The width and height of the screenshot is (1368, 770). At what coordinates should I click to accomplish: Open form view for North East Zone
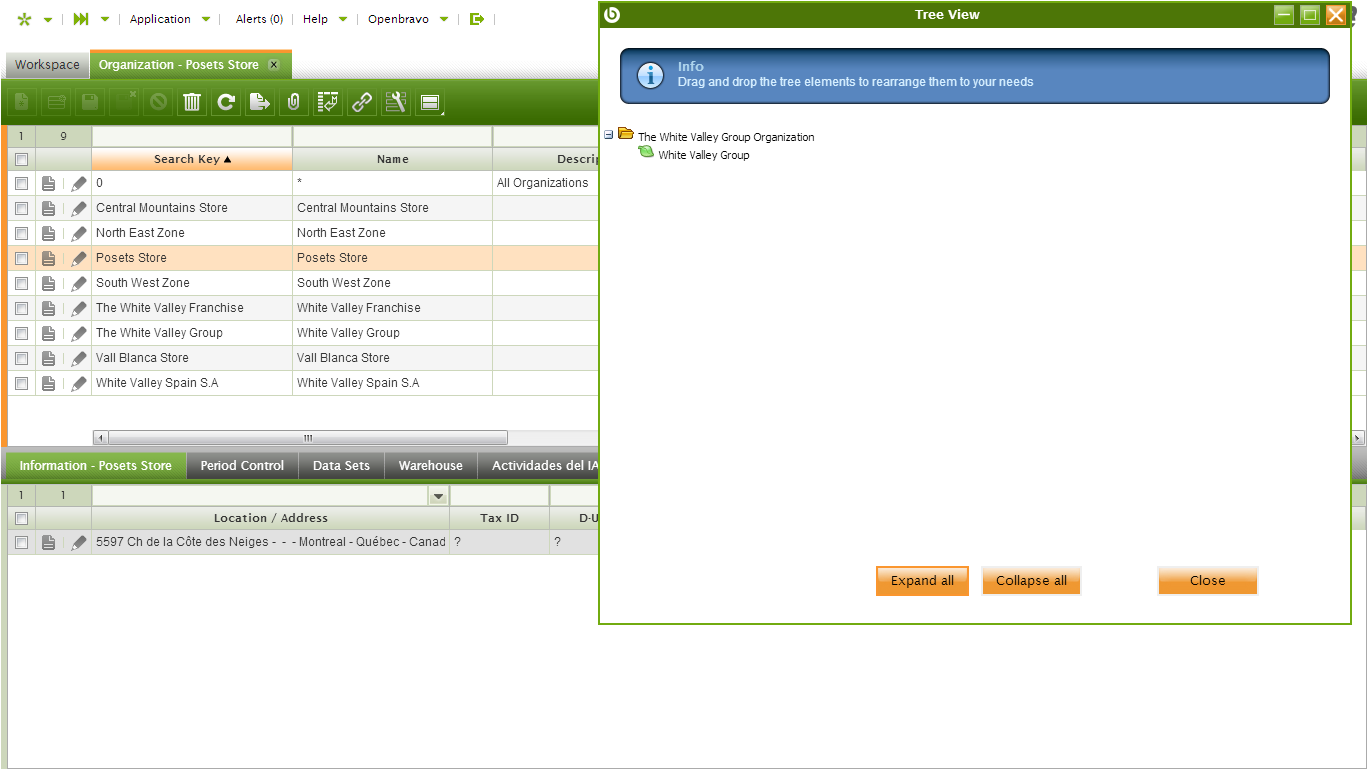click(49, 233)
